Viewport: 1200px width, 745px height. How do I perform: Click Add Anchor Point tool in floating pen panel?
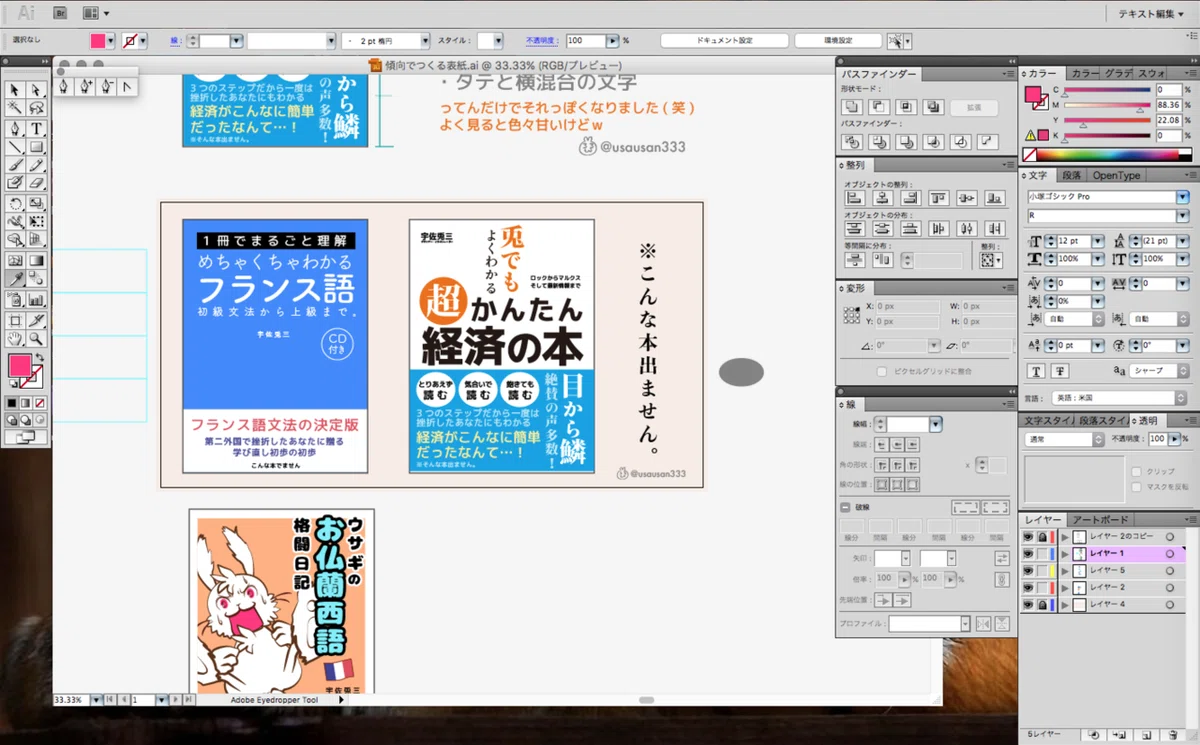tap(85, 86)
